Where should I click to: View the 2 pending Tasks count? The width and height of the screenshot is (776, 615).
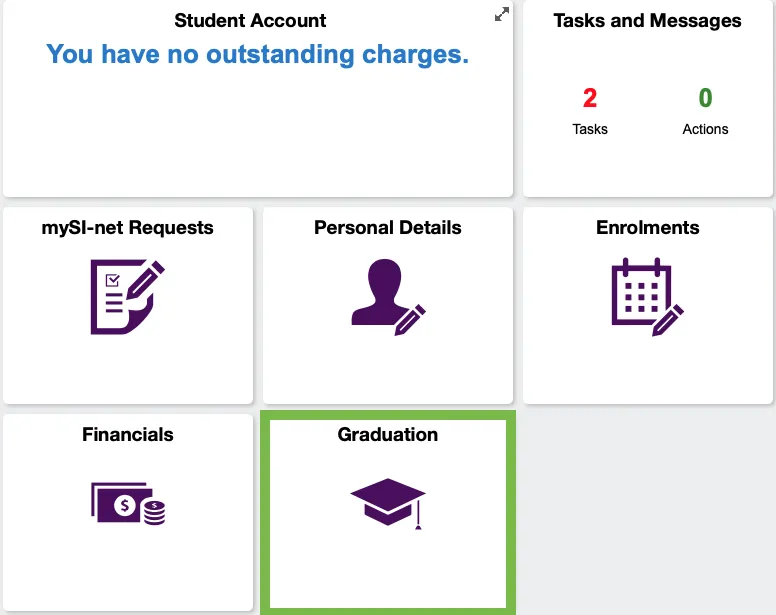click(589, 97)
